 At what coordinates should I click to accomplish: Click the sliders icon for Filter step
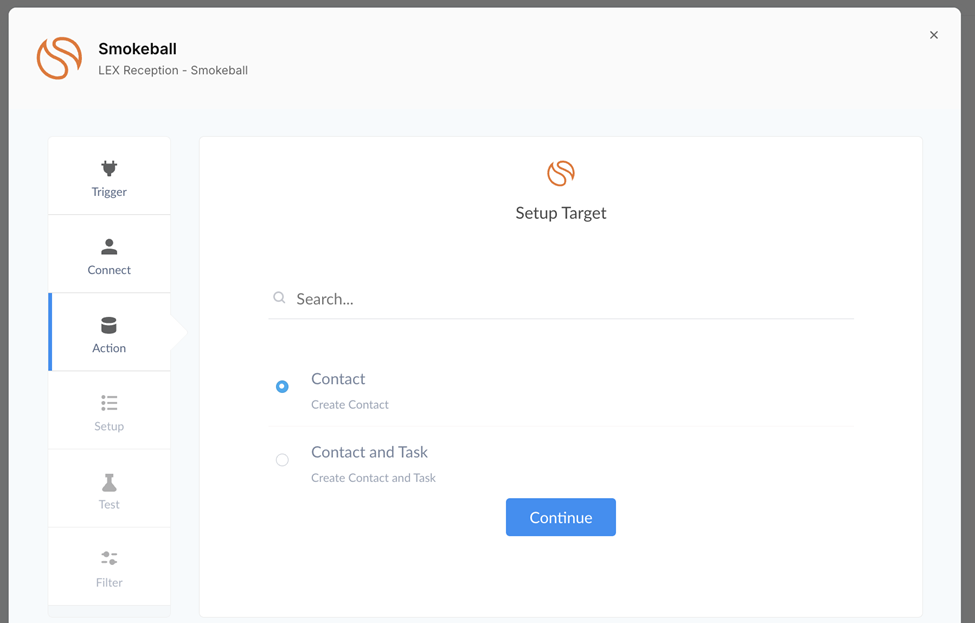(x=109, y=559)
